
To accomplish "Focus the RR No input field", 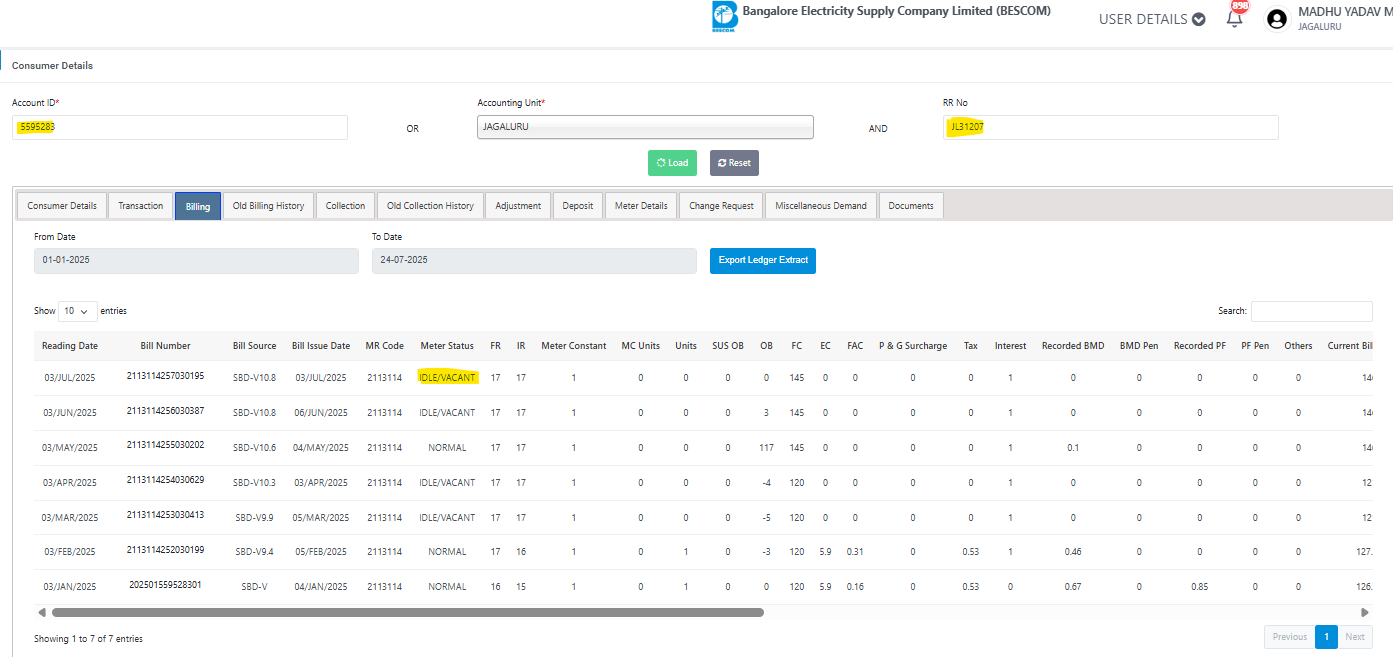I will tap(1111, 127).
